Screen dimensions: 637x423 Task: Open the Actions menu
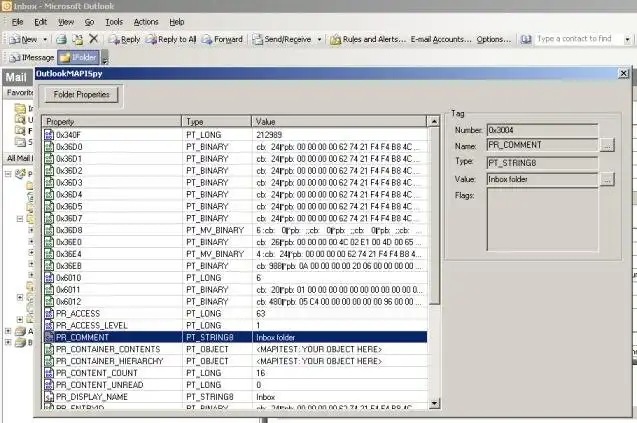[x=146, y=22]
